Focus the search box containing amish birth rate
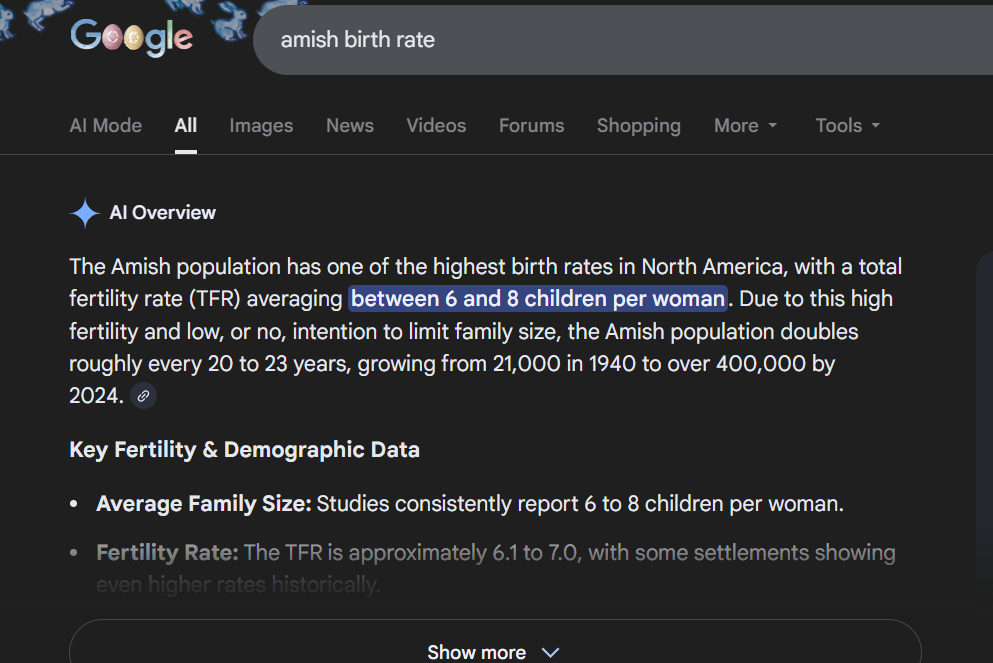The width and height of the screenshot is (993, 663). tap(600, 40)
